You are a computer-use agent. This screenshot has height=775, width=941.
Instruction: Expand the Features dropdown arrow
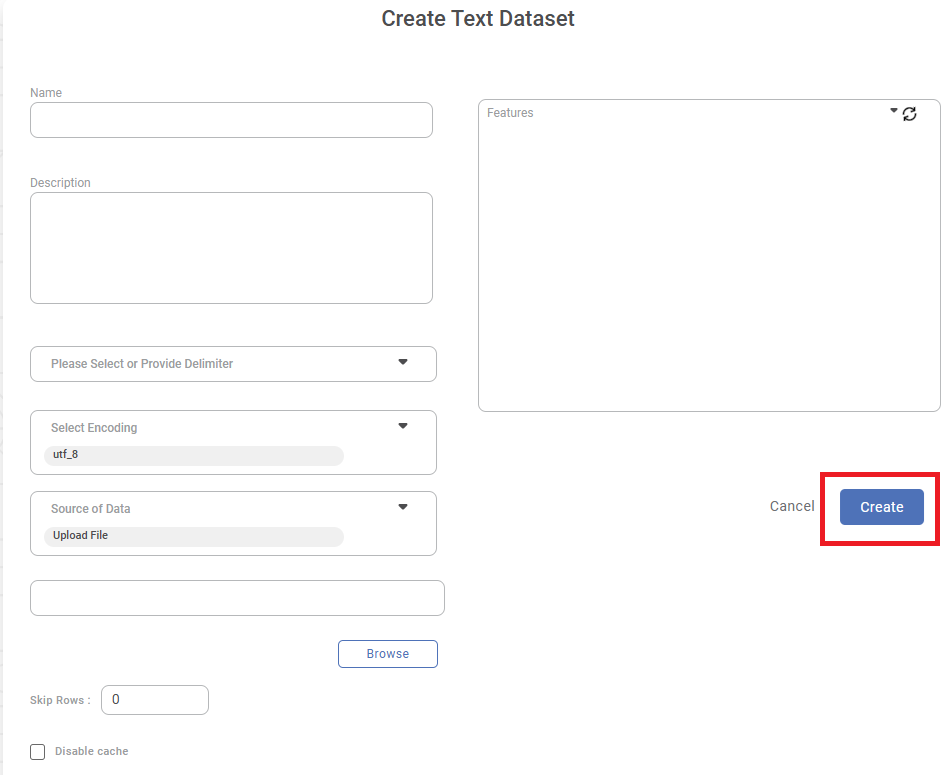click(x=894, y=111)
